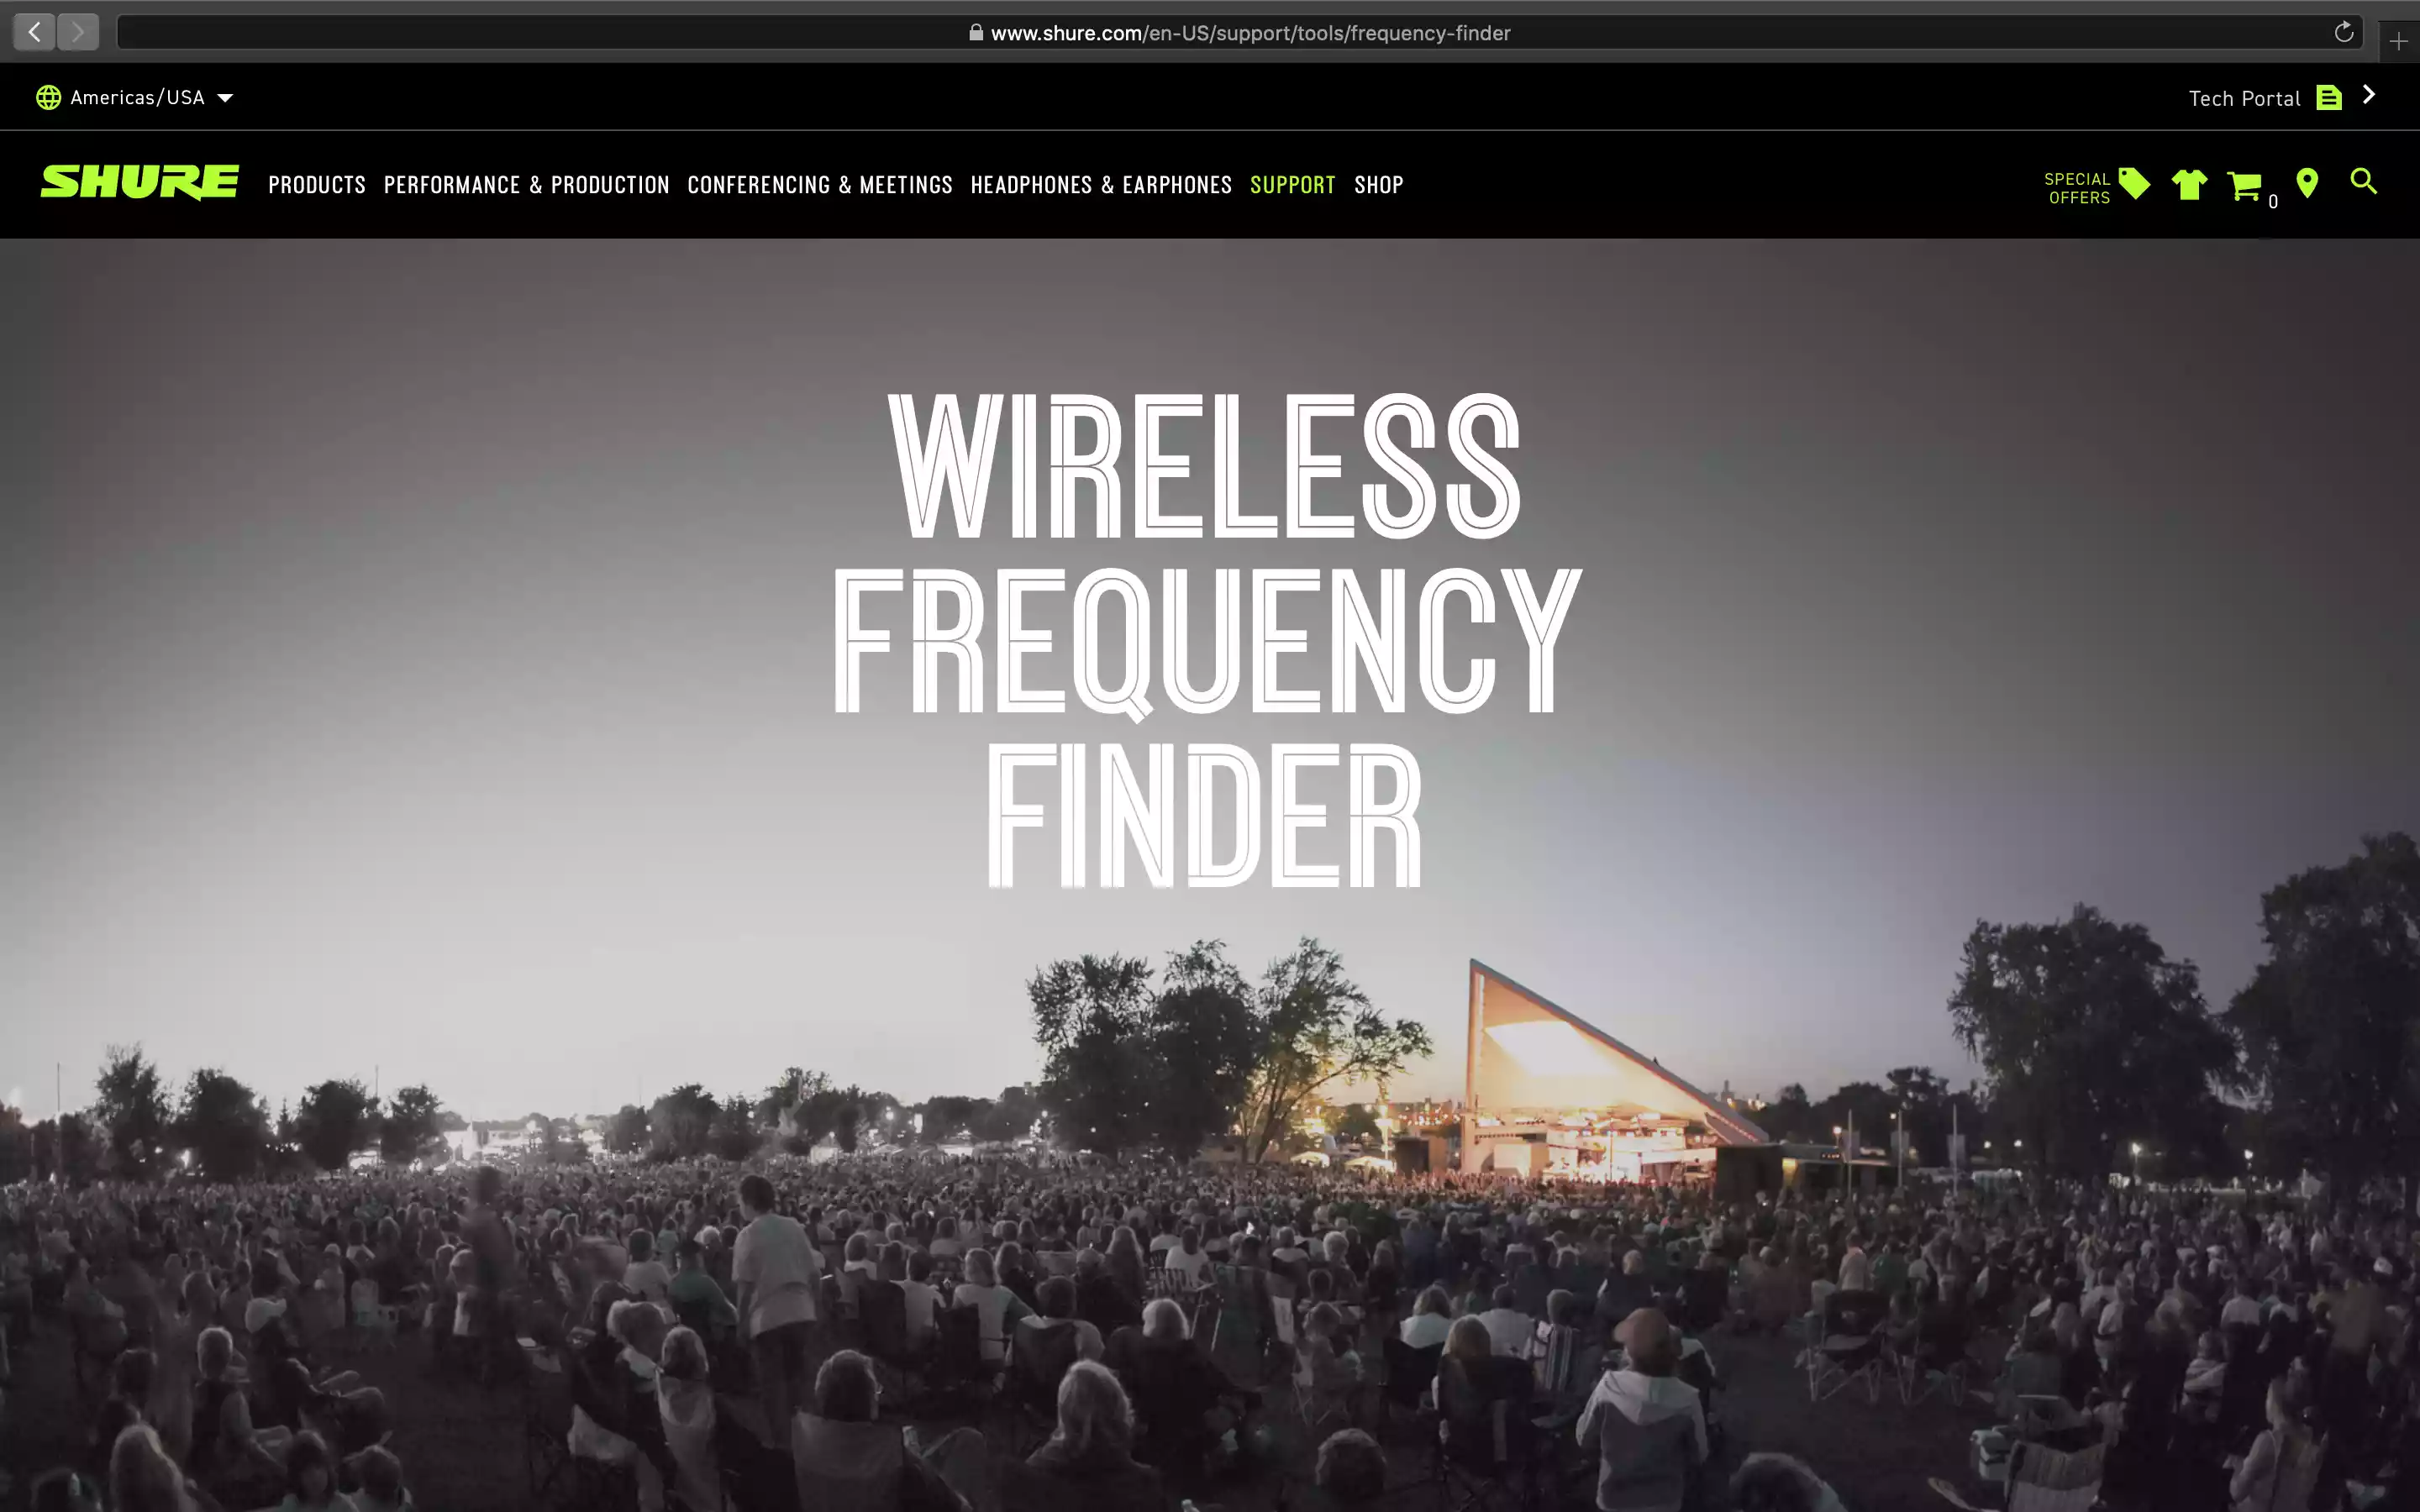Image resolution: width=2420 pixels, height=1512 pixels.
Task: Go back with browser back arrow
Action: [x=34, y=32]
